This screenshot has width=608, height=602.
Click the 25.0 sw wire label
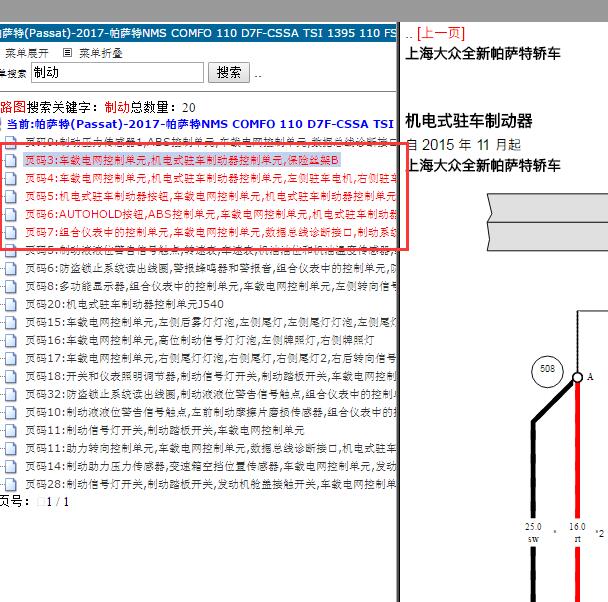click(533, 533)
